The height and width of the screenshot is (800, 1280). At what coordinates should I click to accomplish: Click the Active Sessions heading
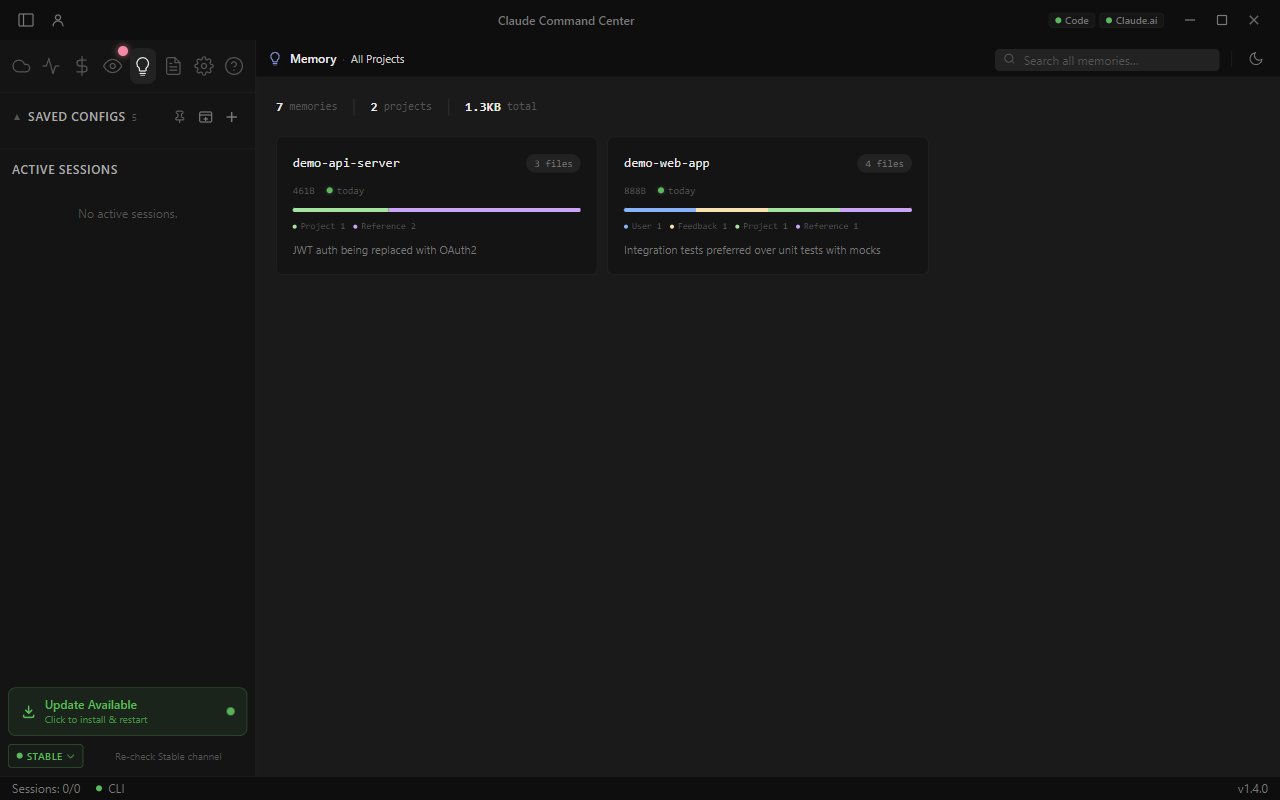pyautogui.click(x=65, y=170)
